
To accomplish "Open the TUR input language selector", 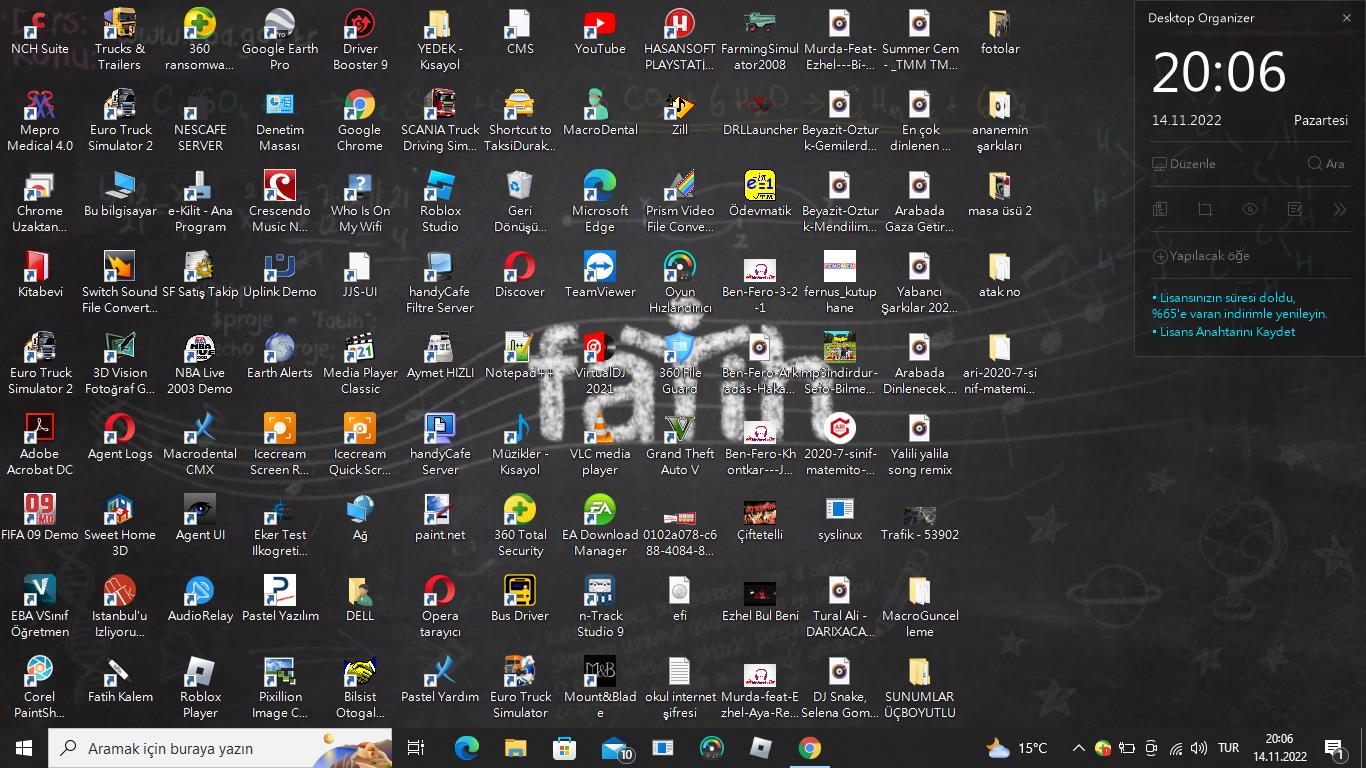I will coord(1228,748).
